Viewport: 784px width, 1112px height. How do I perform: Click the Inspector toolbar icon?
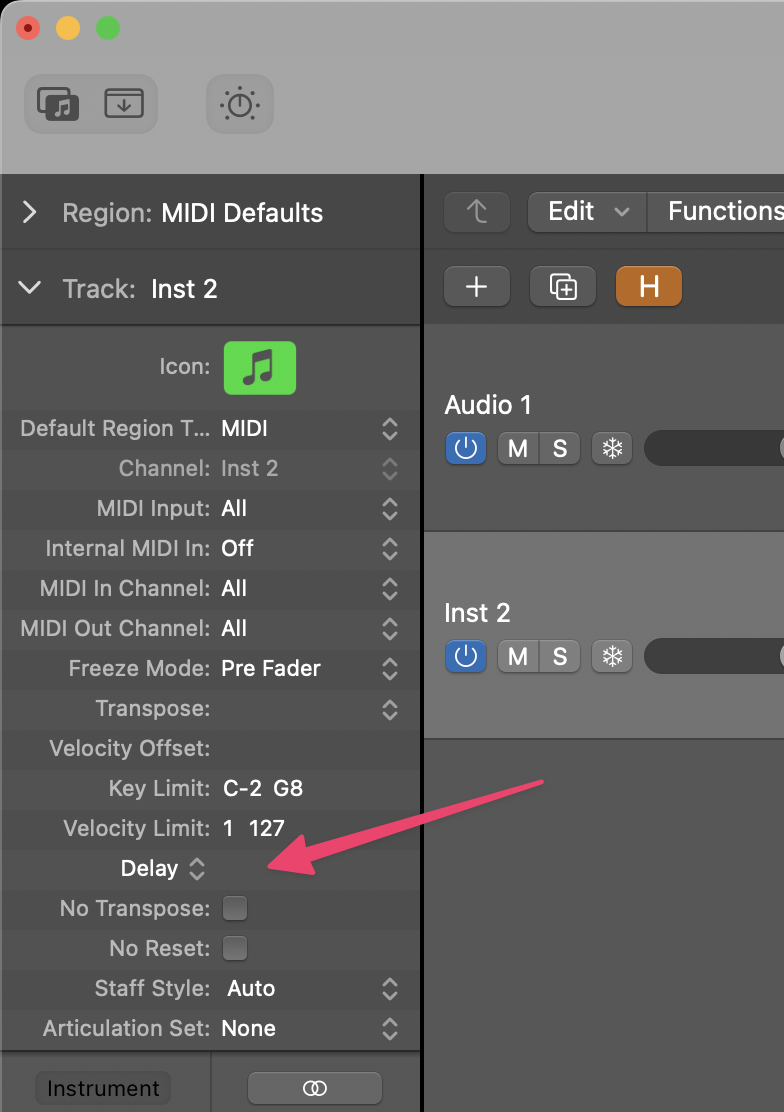coord(124,103)
